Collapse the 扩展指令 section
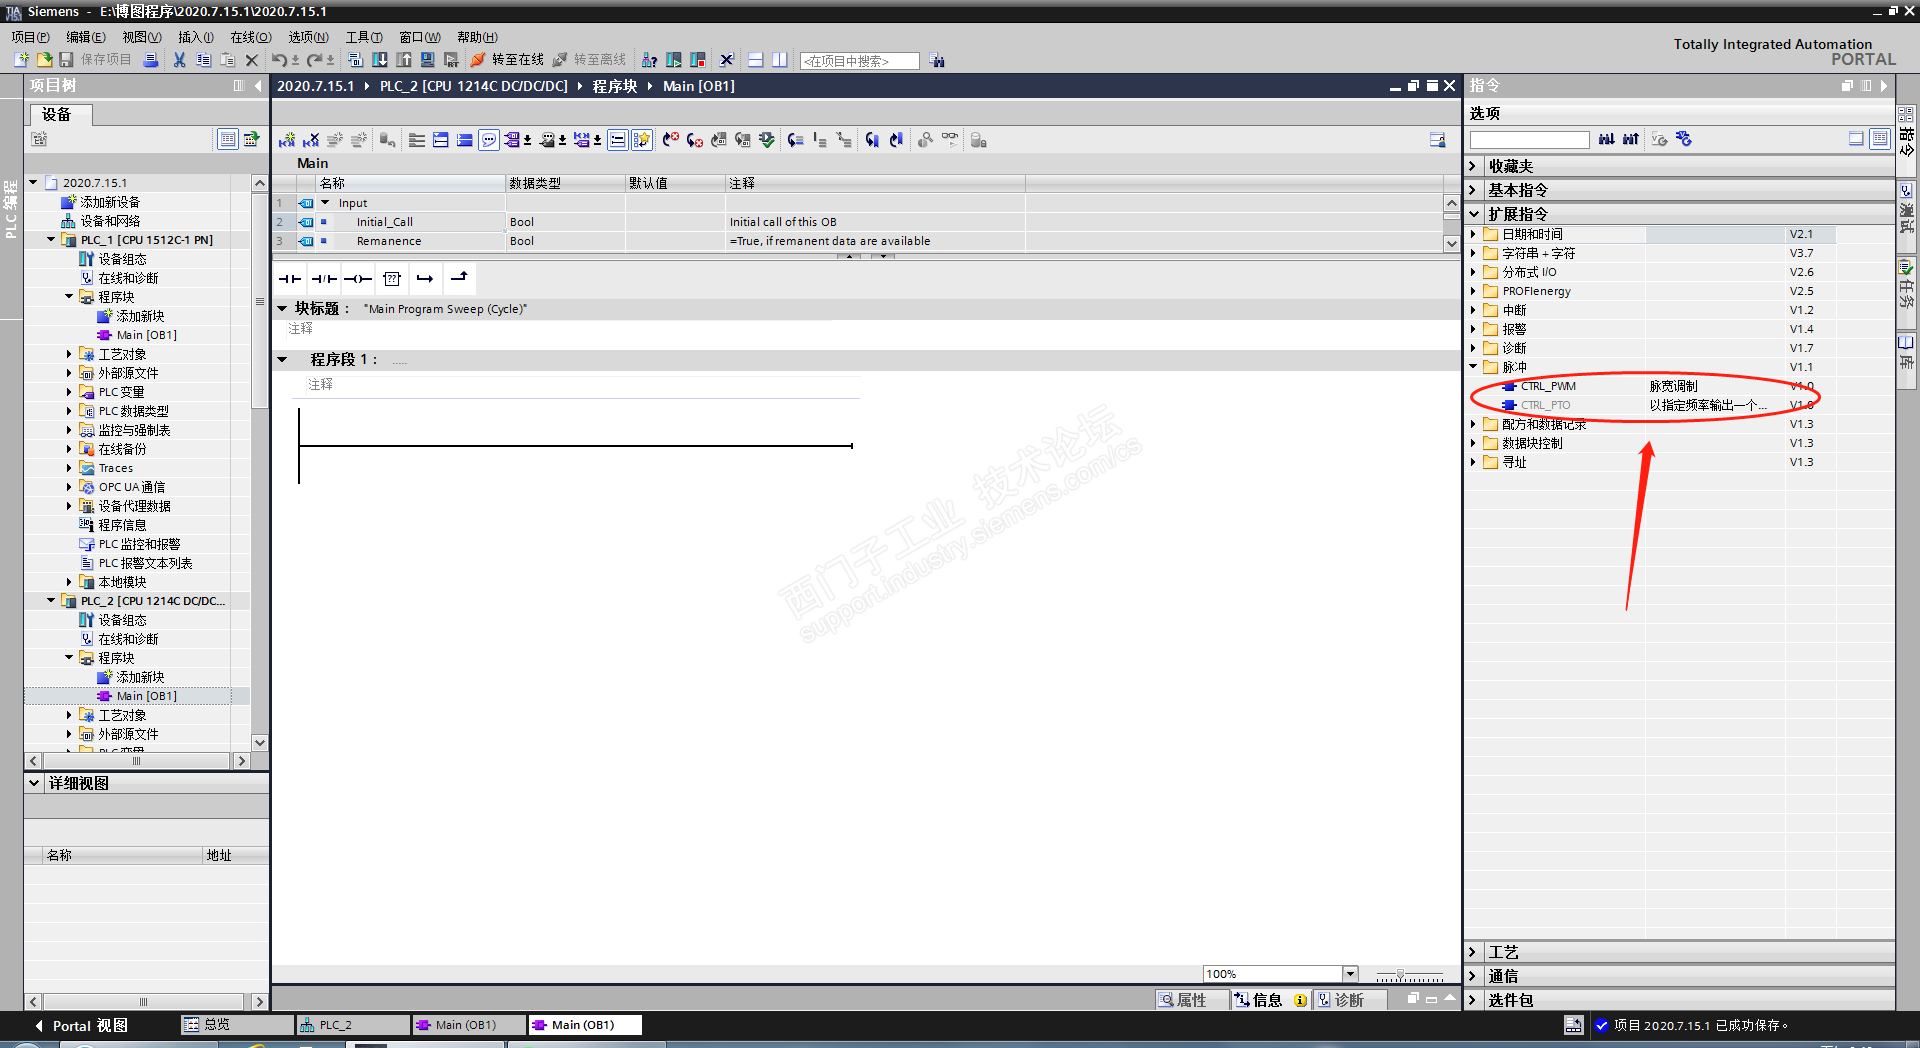Image resolution: width=1920 pixels, height=1048 pixels. tap(1473, 214)
